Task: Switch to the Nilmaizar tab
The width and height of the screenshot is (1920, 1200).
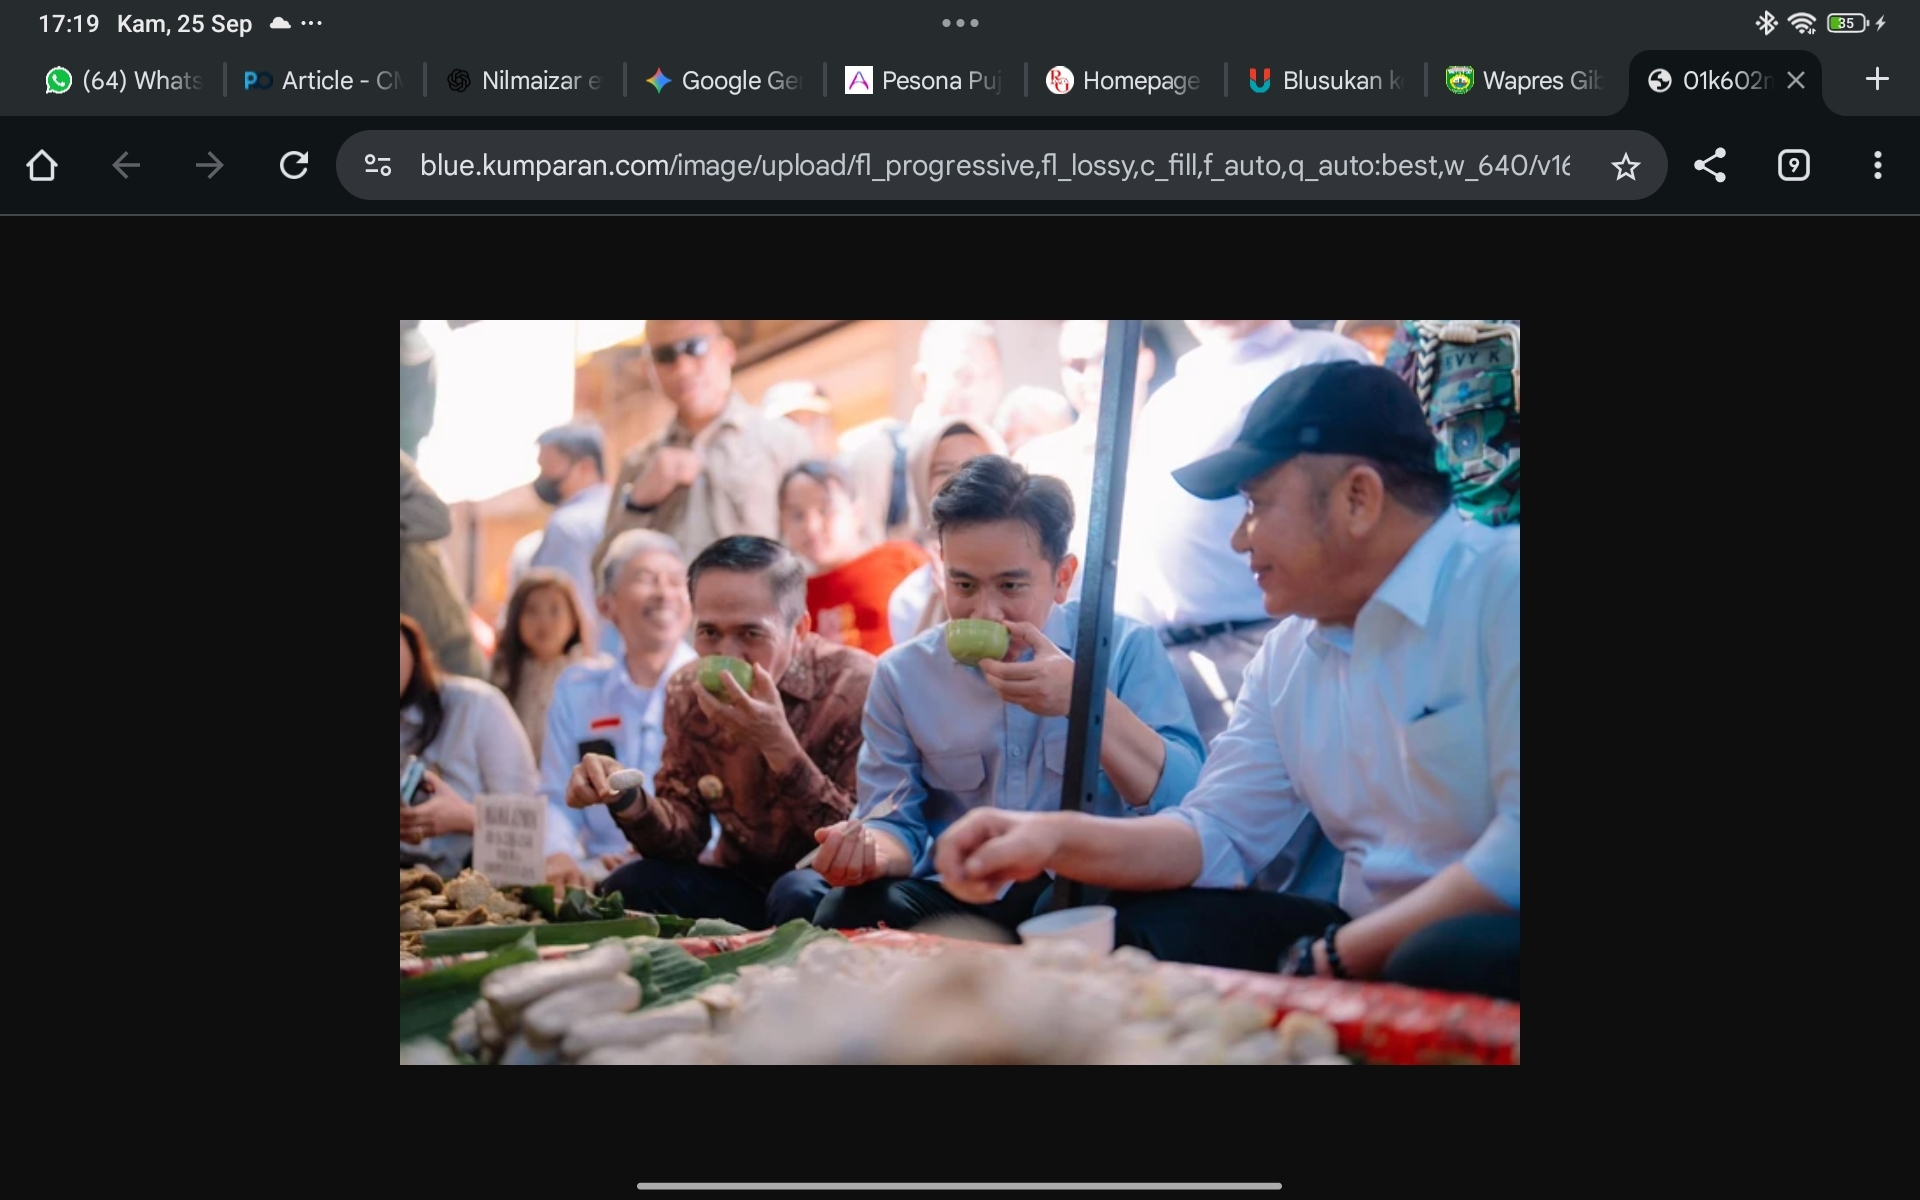Action: click(x=524, y=80)
